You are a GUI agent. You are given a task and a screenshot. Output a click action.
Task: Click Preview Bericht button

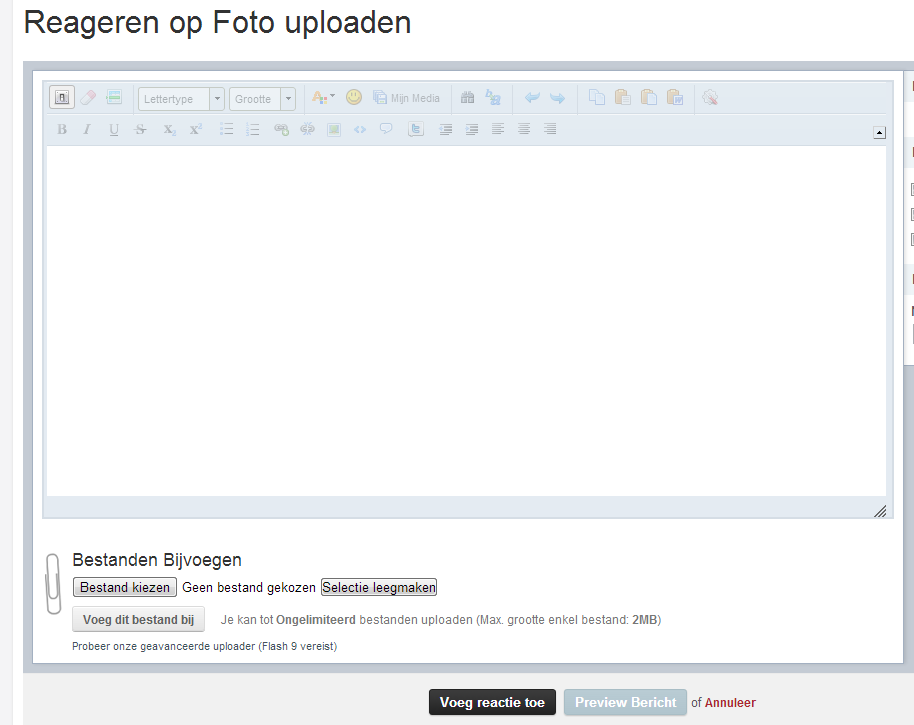(x=625, y=702)
